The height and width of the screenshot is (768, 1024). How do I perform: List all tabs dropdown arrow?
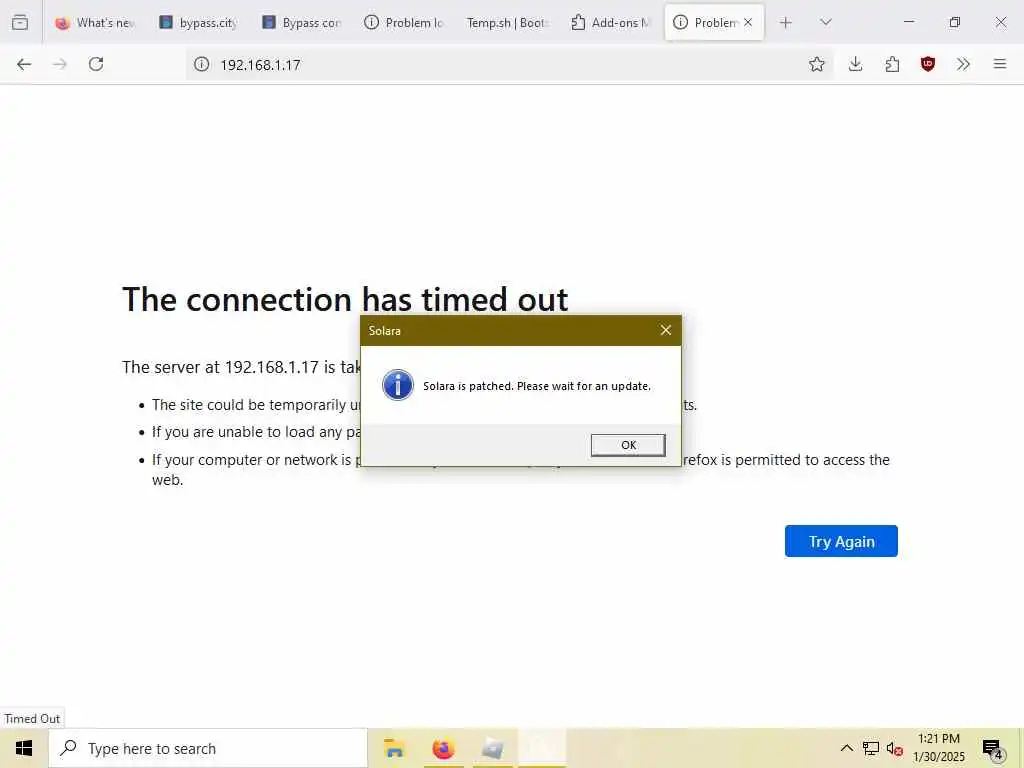[x=825, y=22]
